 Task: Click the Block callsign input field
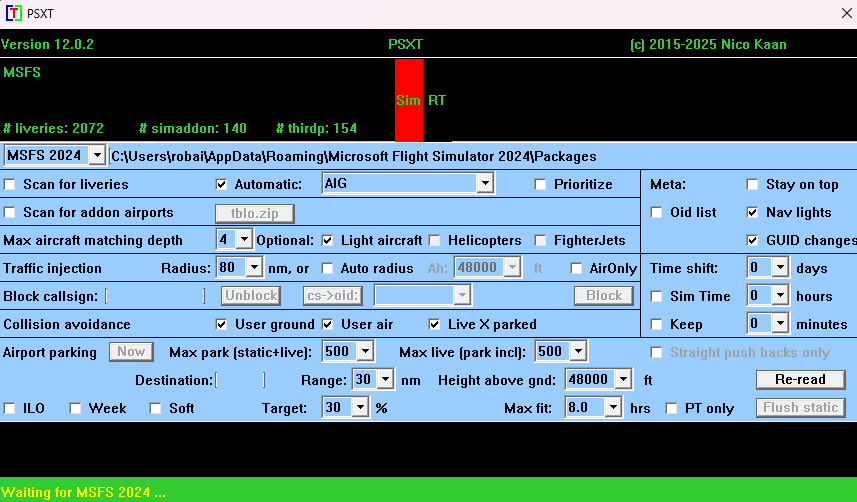point(155,296)
